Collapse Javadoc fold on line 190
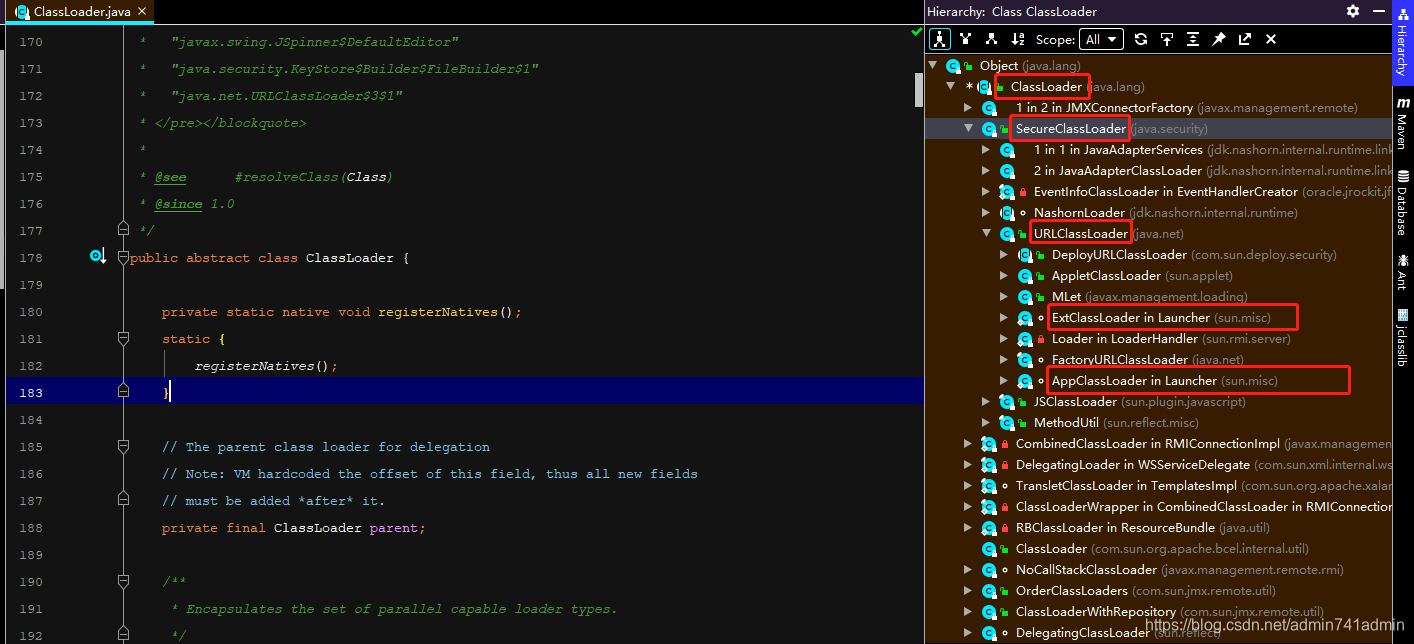 pyautogui.click(x=123, y=582)
